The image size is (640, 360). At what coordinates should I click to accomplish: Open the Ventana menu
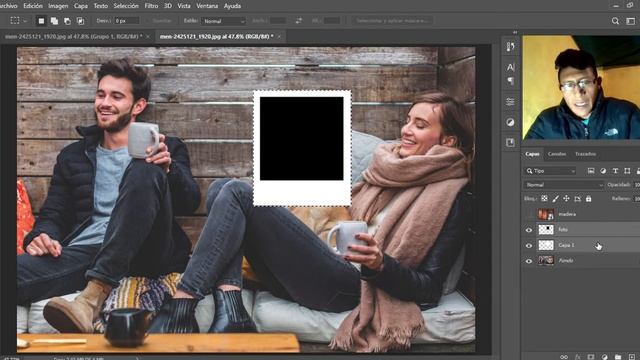pos(207,6)
